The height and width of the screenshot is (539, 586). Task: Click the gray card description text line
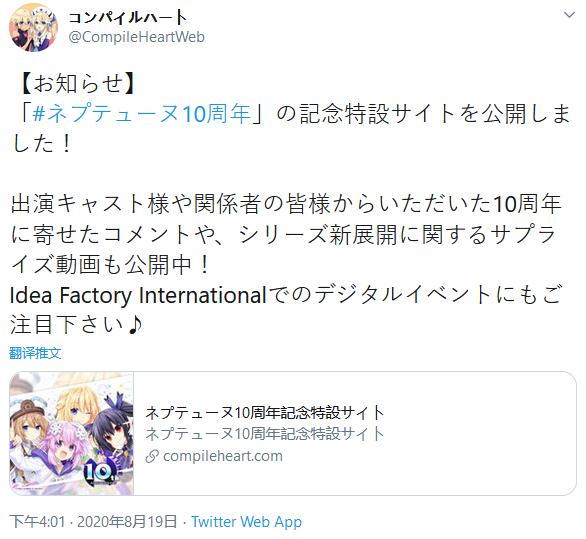pyautogui.click(x=265, y=434)
